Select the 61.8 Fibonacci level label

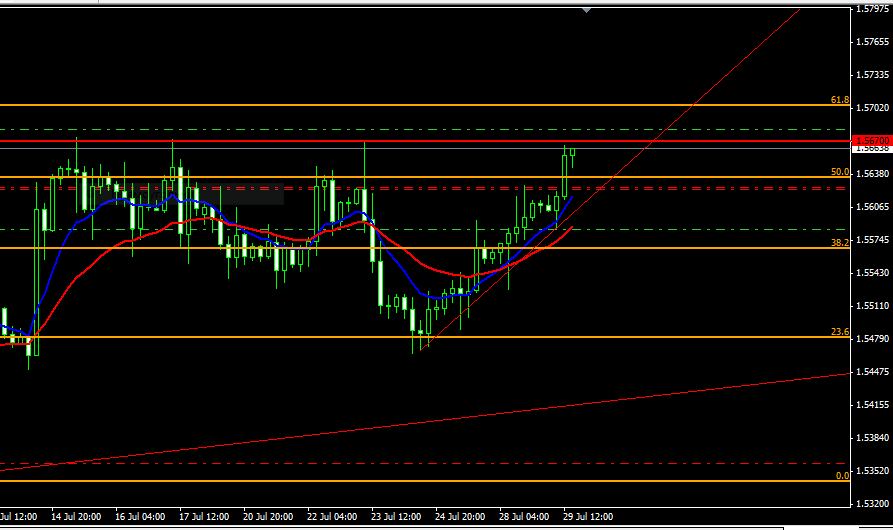coord(839,100)
